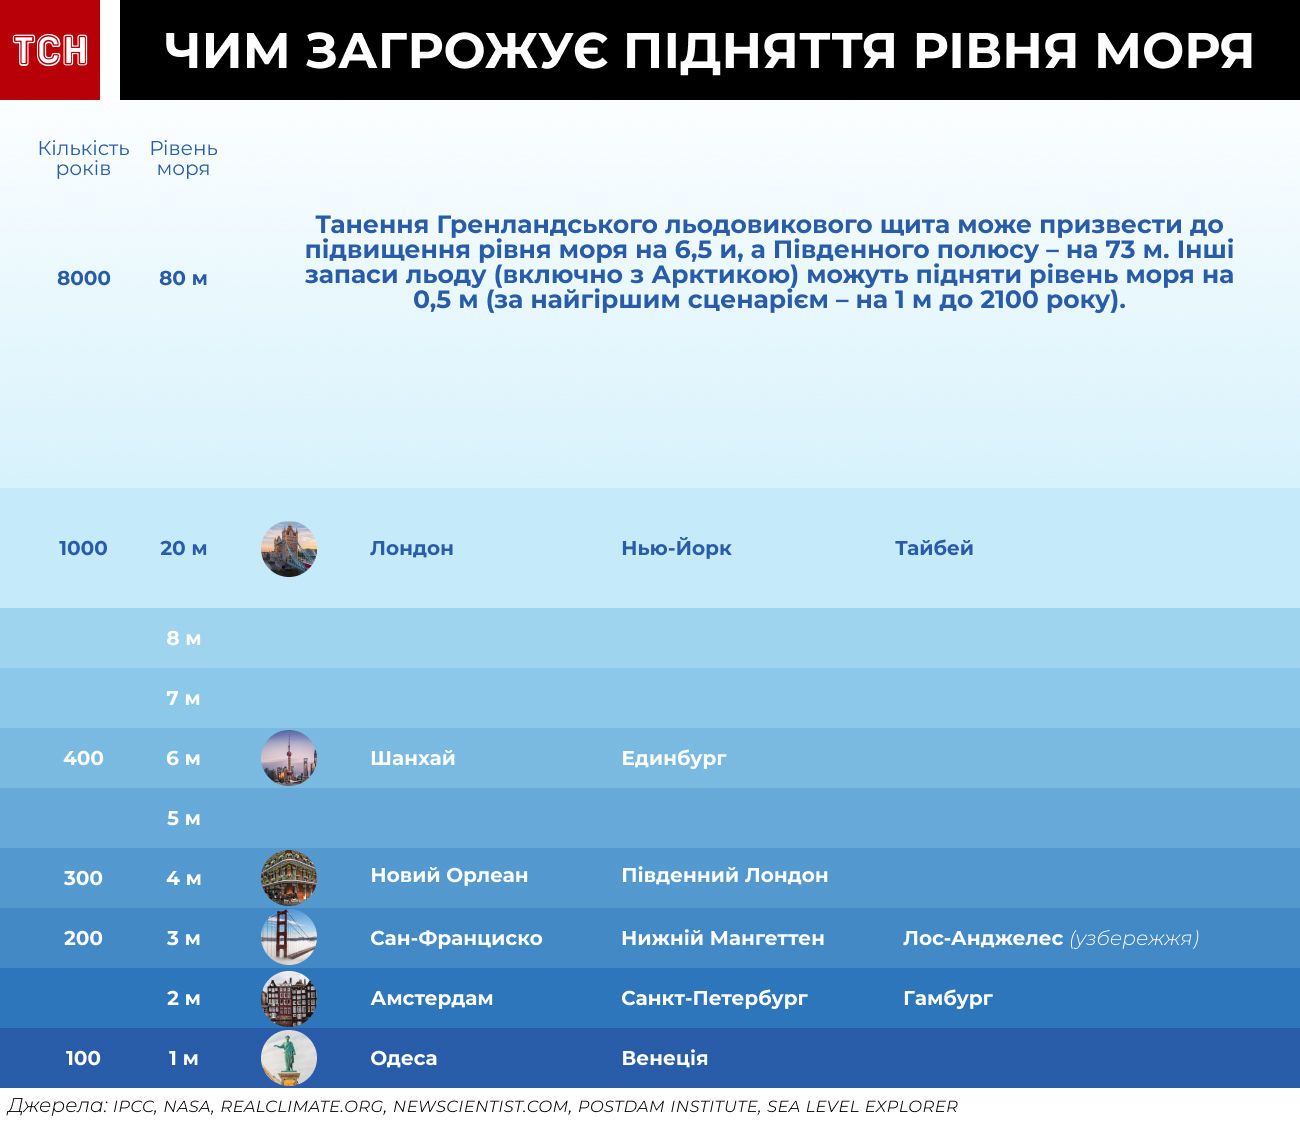1300x1125 pixels.
Task: Select the city label Нью-Йорк
Action: 676,548
